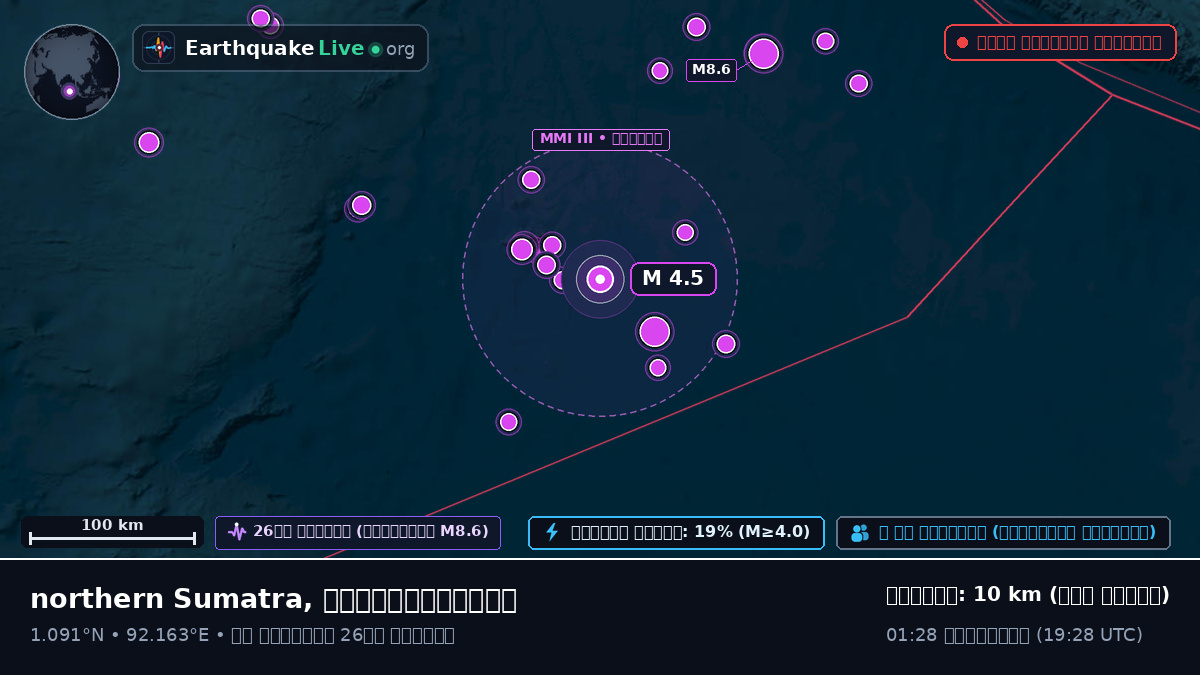
Task: Click the red dot in the alert badge
Action: pos(962,43)
